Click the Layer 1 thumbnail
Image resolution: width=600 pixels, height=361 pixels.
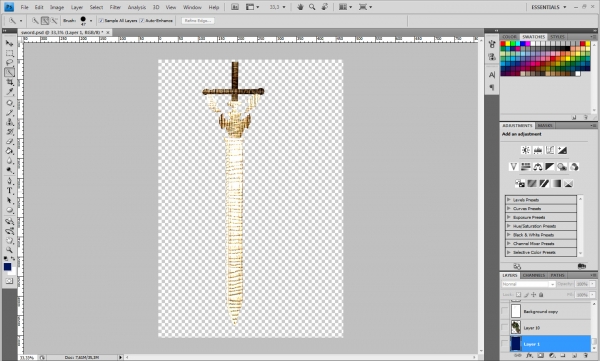[516, 344]
